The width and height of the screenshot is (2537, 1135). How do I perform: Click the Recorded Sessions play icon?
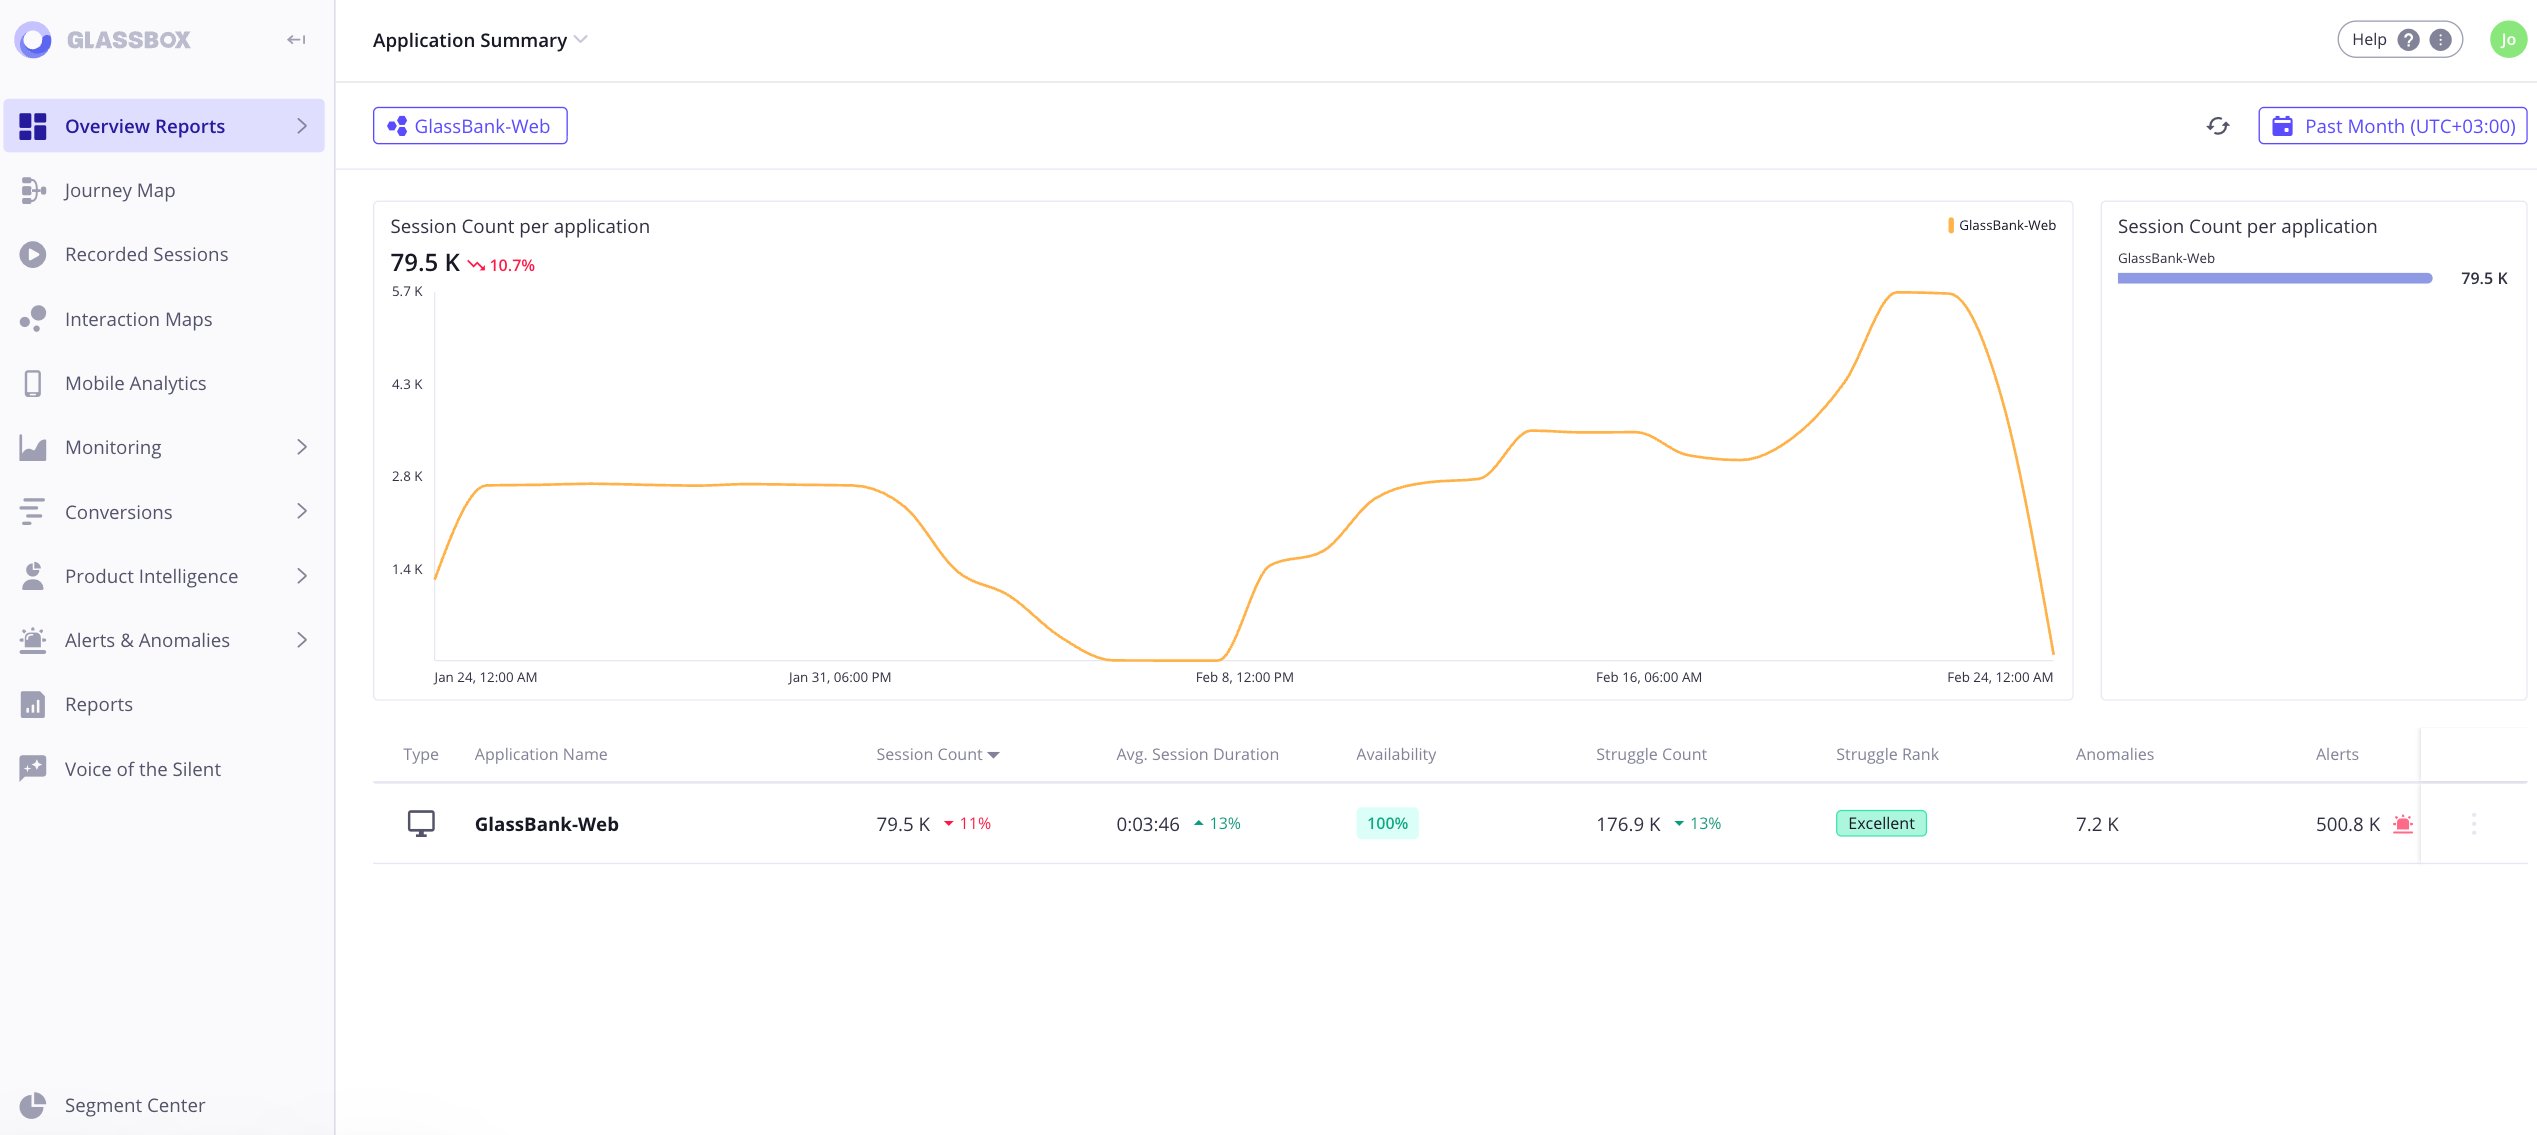33,254
